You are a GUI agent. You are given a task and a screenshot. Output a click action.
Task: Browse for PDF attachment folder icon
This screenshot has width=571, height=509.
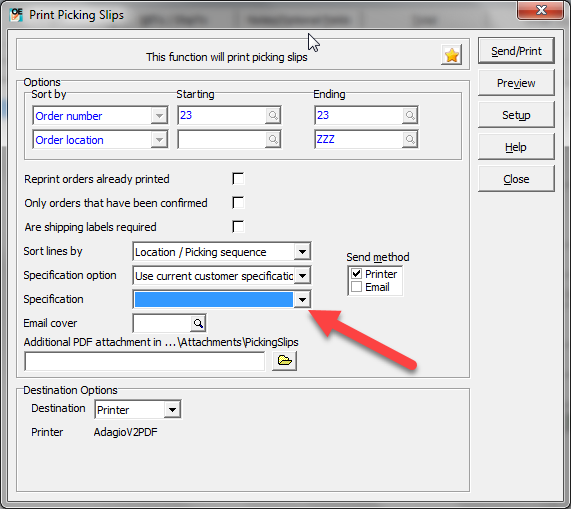(284, 361)
